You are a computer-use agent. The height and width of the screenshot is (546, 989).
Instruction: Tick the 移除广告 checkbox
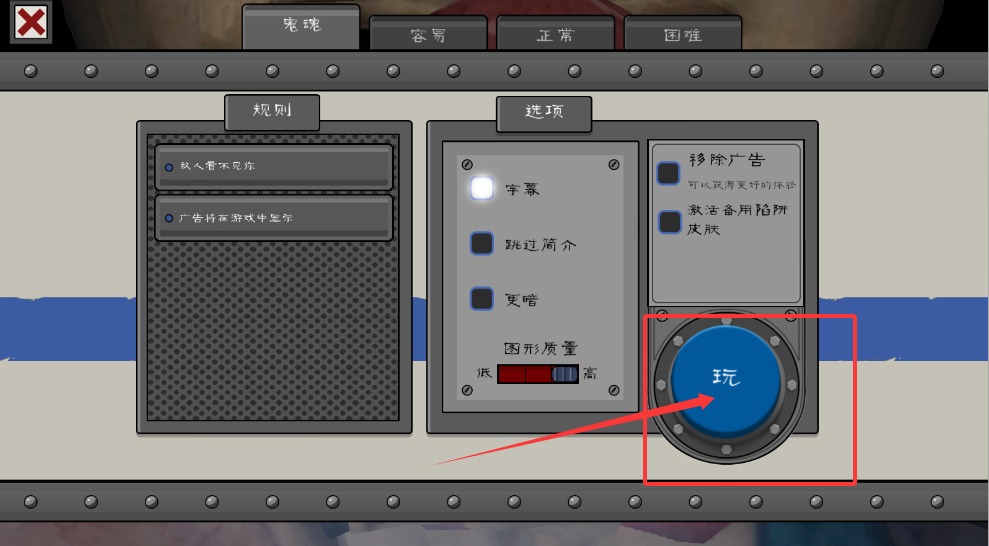click(x=668, y=173)
